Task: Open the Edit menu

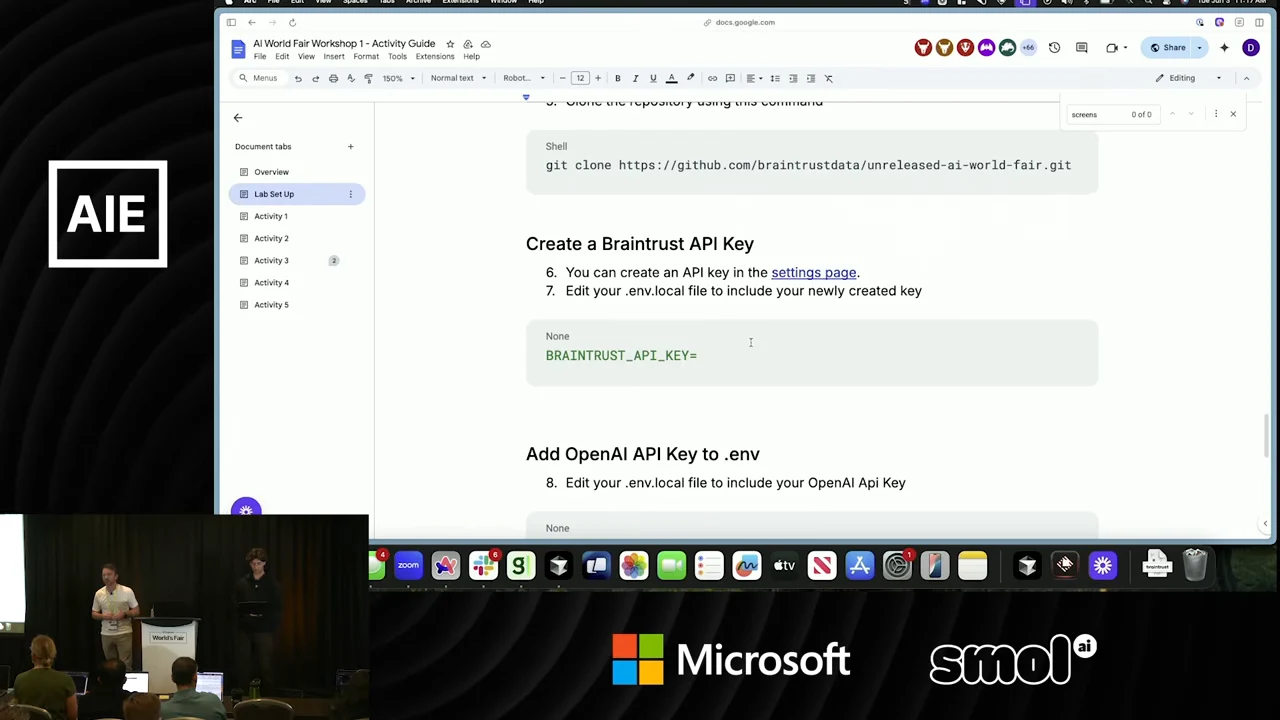Action: (282, 56)
